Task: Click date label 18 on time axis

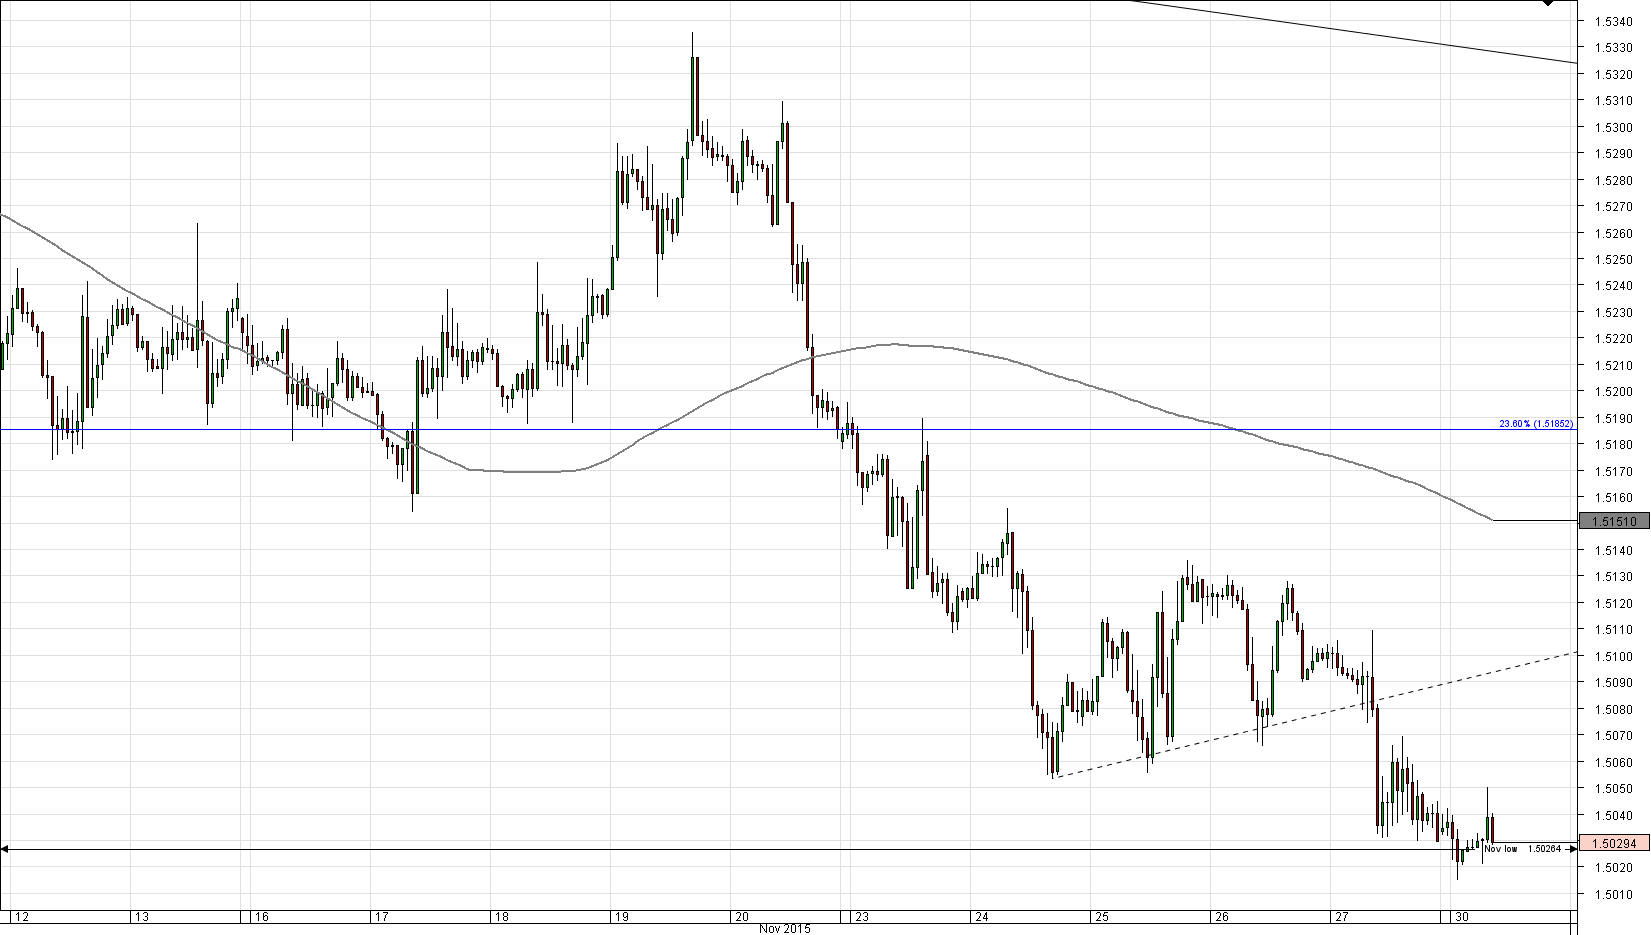Action: click(x=501, y=916)
